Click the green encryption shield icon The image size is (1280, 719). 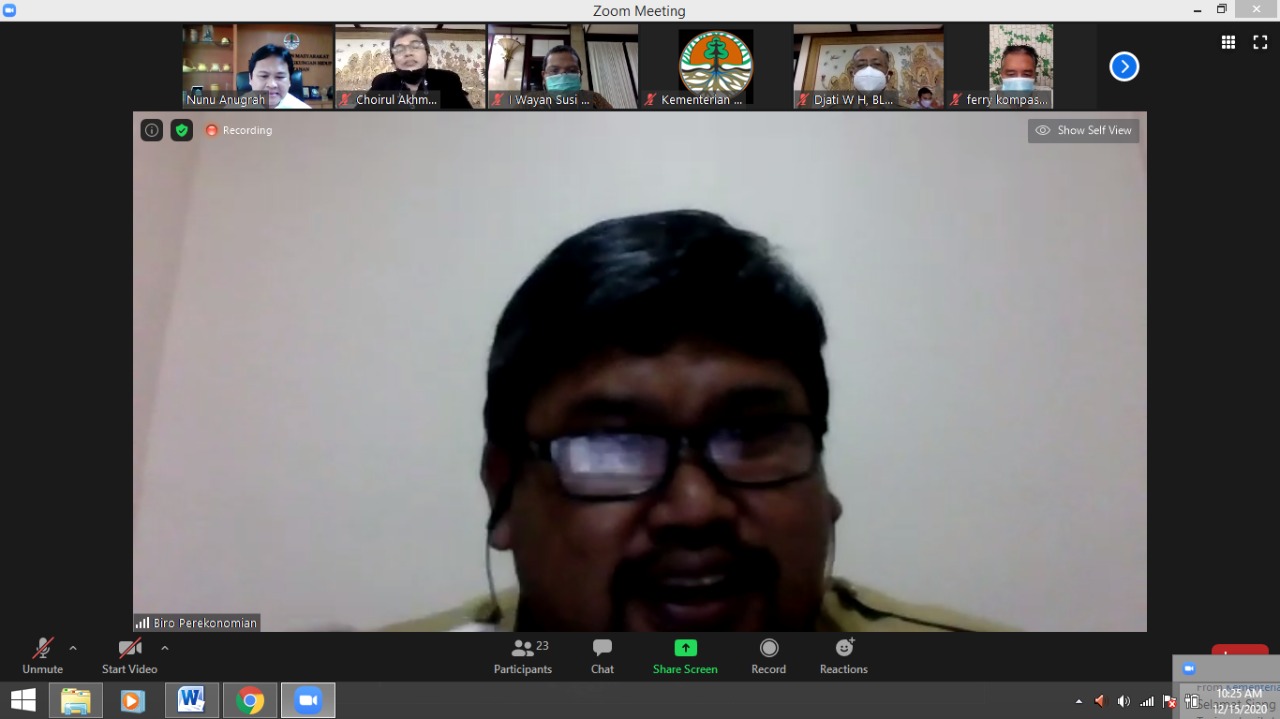click(181, 130)
